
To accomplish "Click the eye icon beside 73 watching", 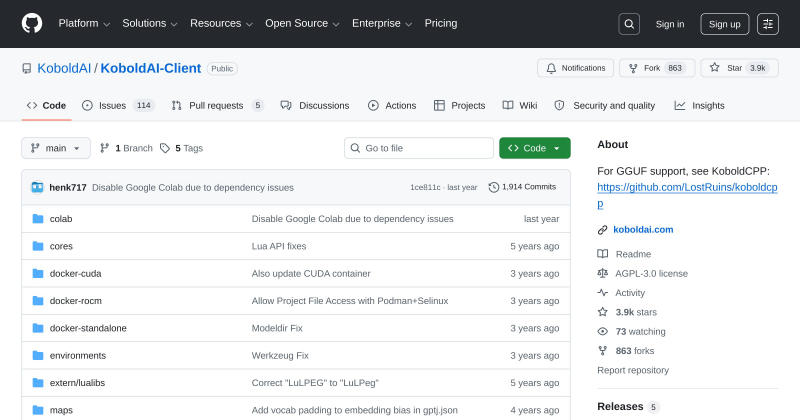I will point(603,332).
